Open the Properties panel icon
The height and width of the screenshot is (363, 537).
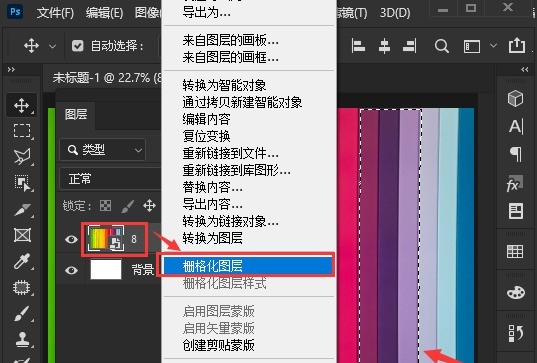click(x=515, y=211)
